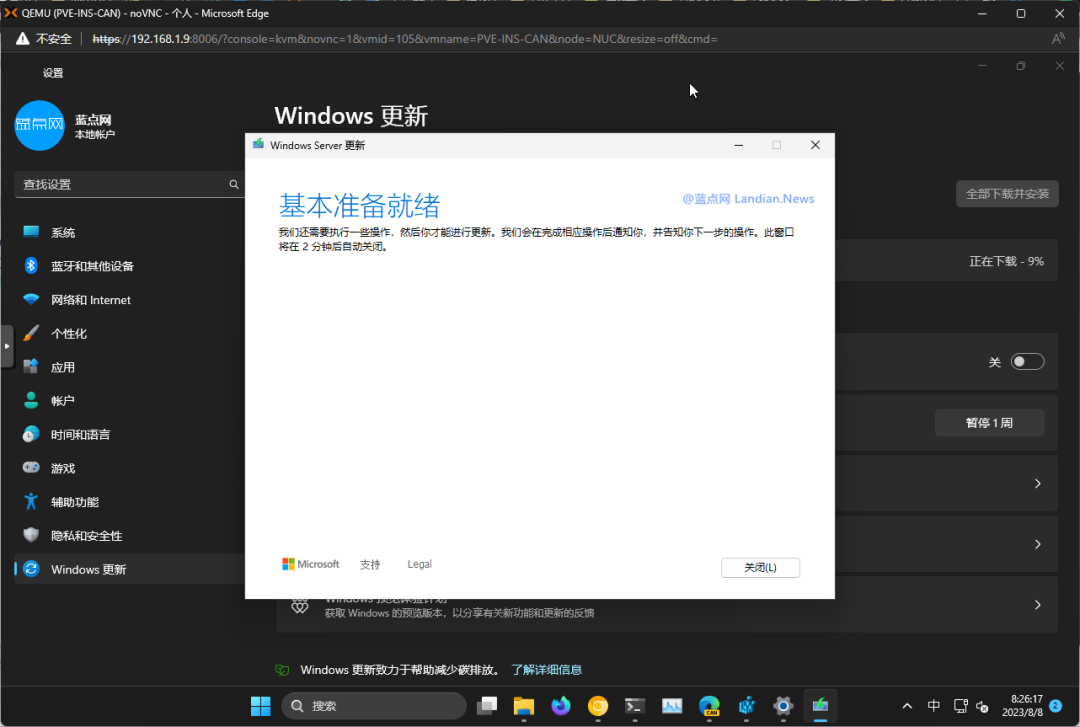The width and height of the screenshot is (1080, 727).
Task: Select 系统 in Settings sidebar
Action: (x=129, y=232)
